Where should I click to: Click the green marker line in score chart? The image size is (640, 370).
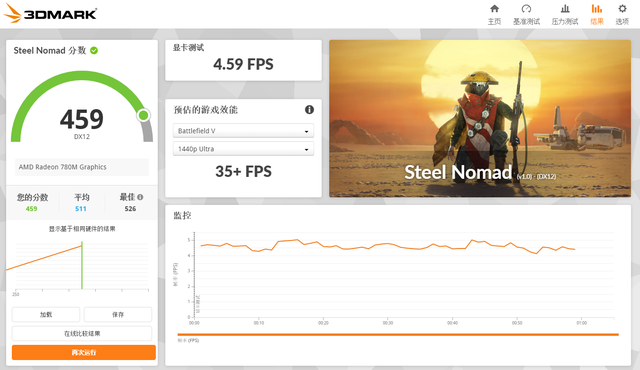[x=82, y=265]
